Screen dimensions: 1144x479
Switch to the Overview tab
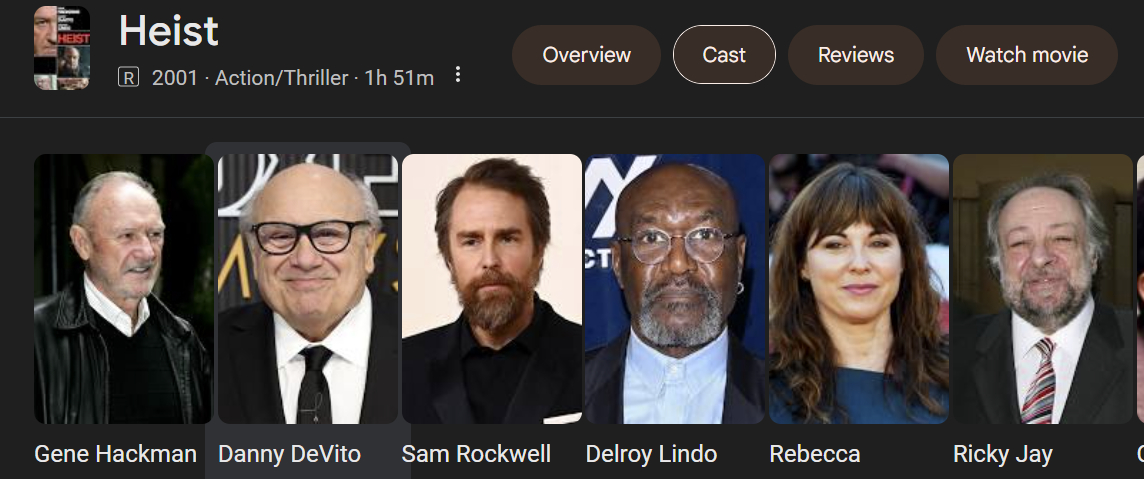(x=586, y=55)
